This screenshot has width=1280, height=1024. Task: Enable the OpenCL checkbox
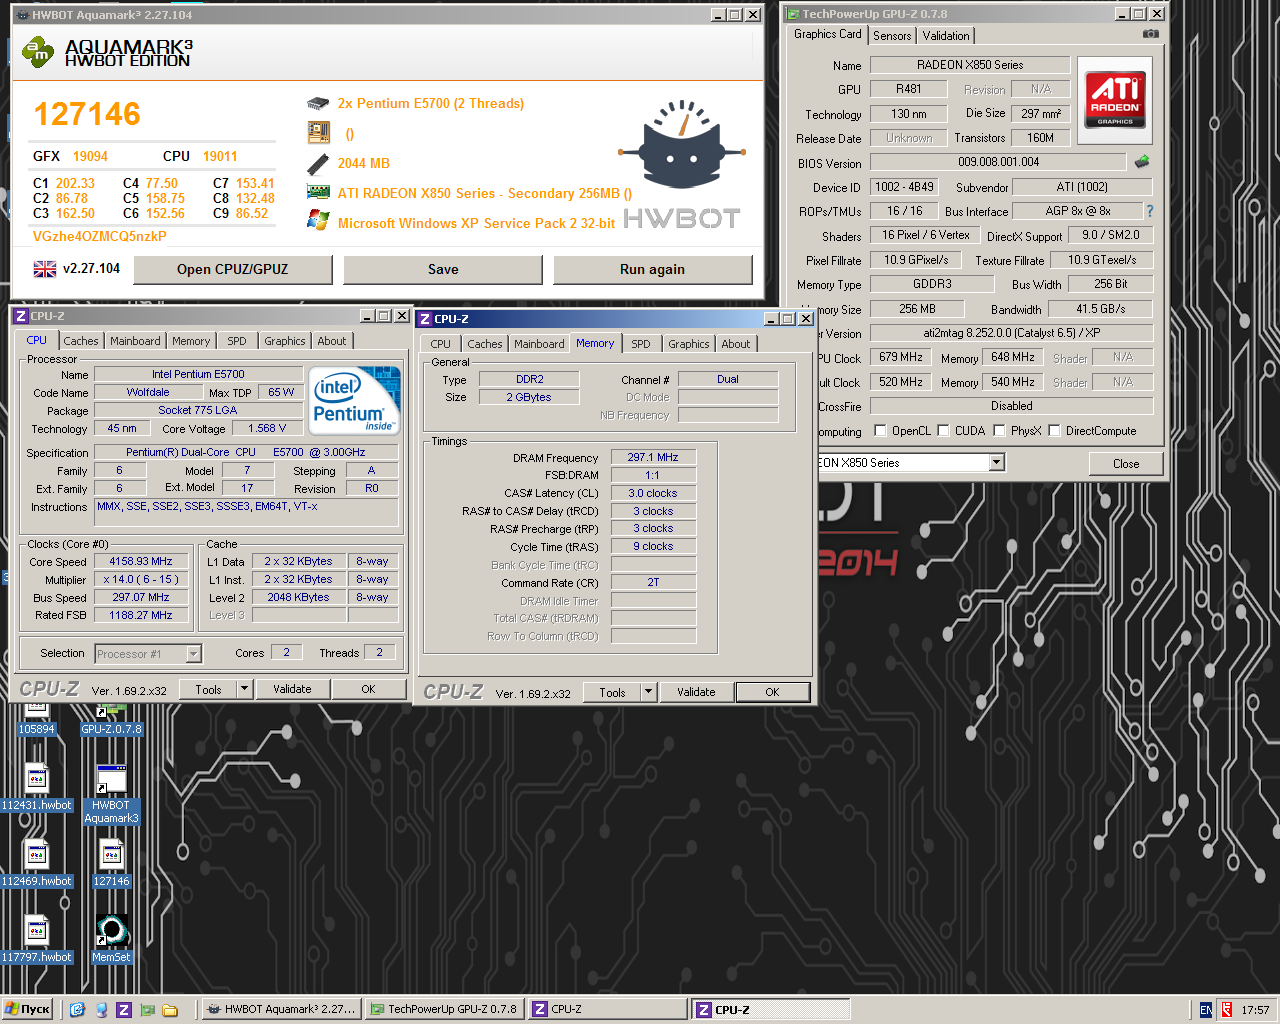pos(880,430)
